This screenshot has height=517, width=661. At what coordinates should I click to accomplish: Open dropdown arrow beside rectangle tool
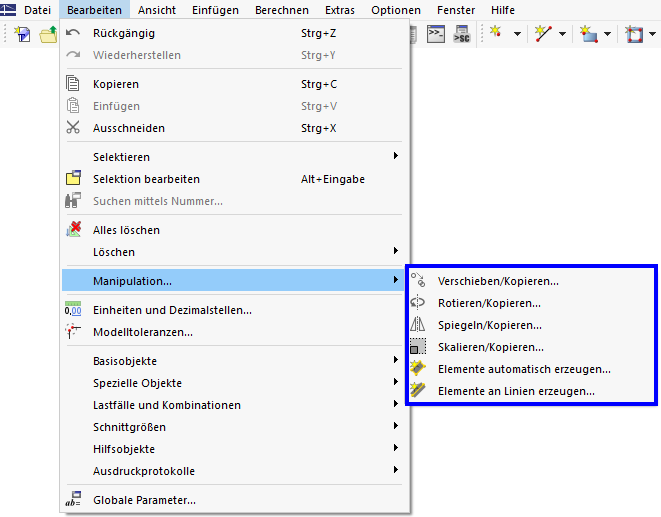pyautogui.click(x=653, y=34)
